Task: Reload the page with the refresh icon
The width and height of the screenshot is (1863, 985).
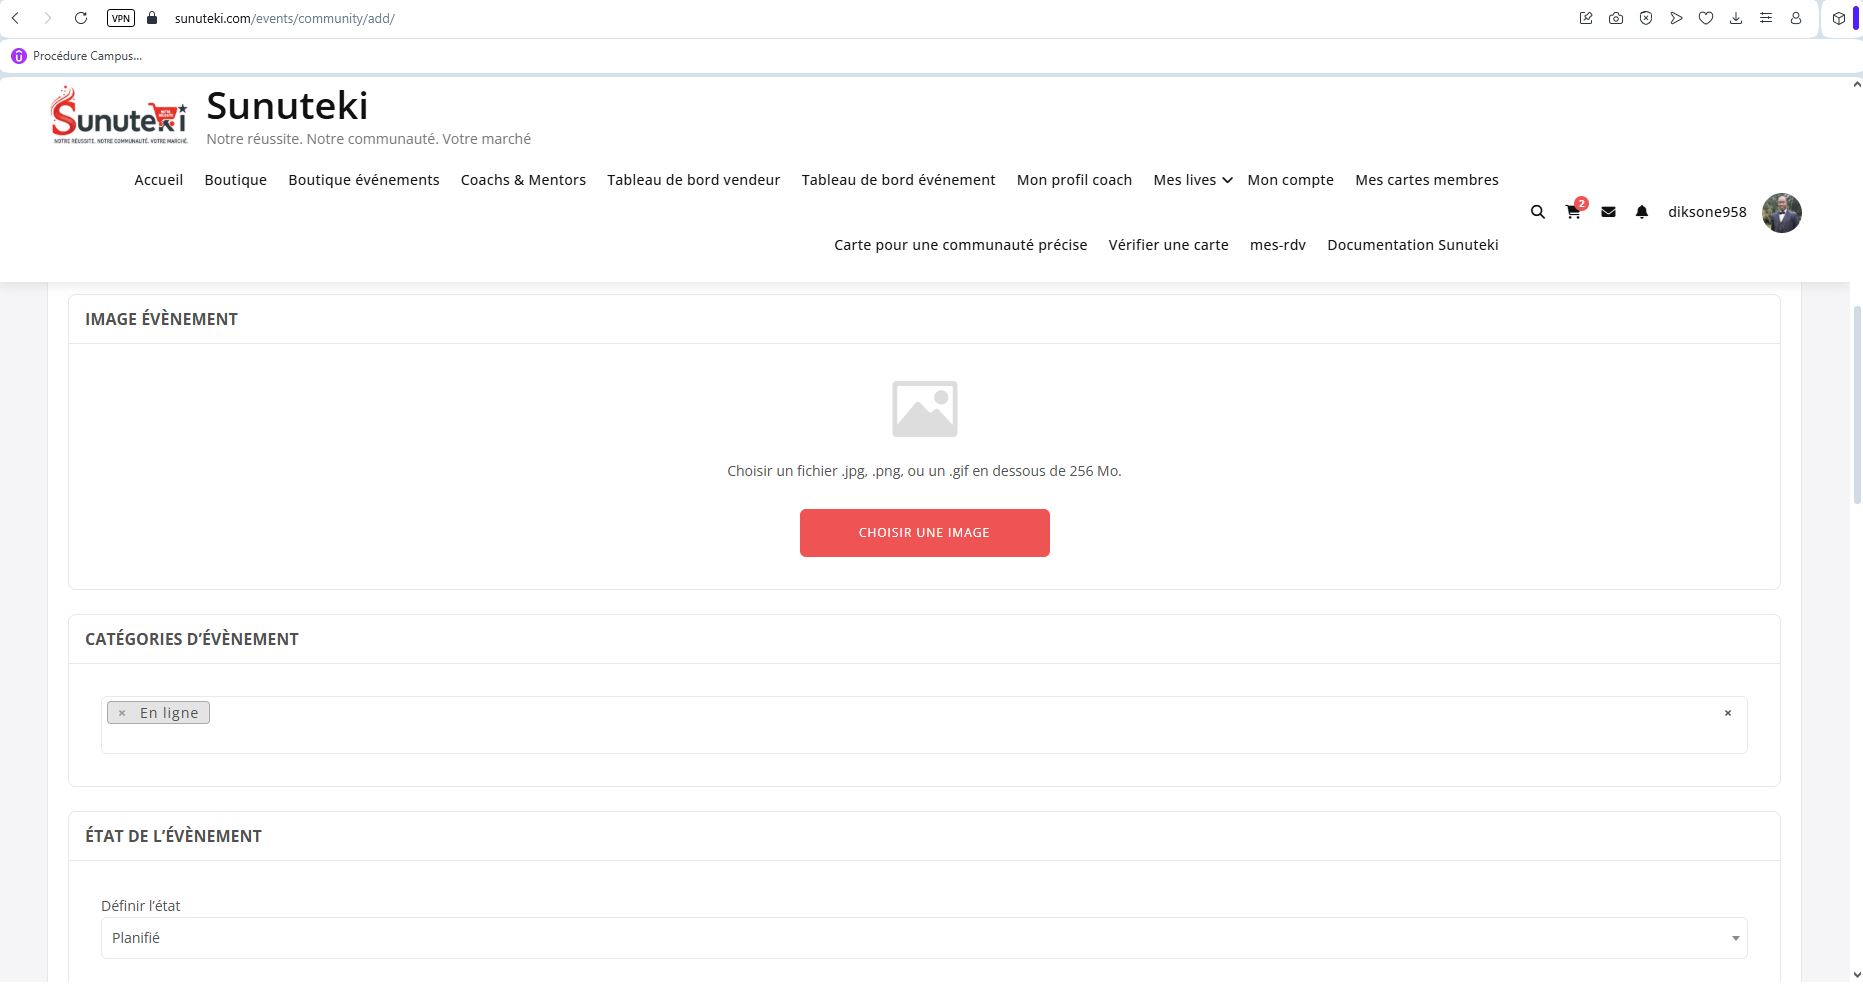Action: coord(81,18)
